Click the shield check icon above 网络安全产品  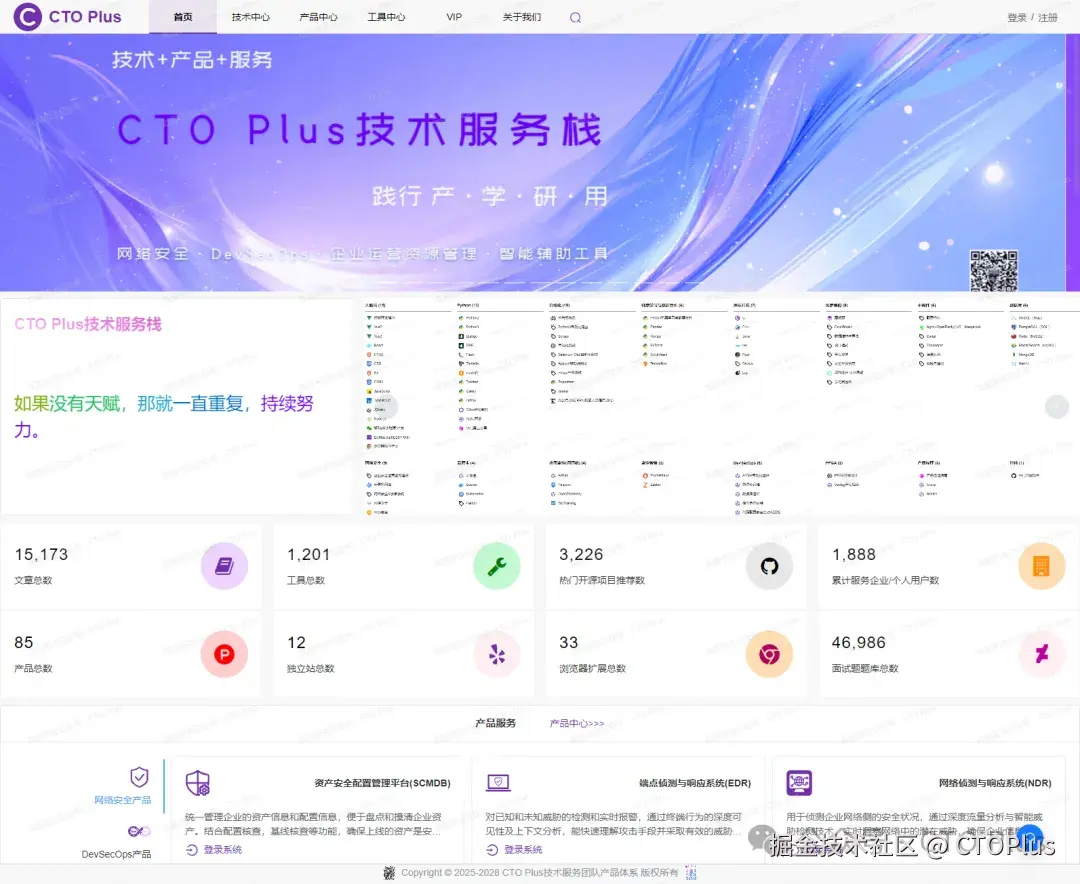click(x=139, y=777)
